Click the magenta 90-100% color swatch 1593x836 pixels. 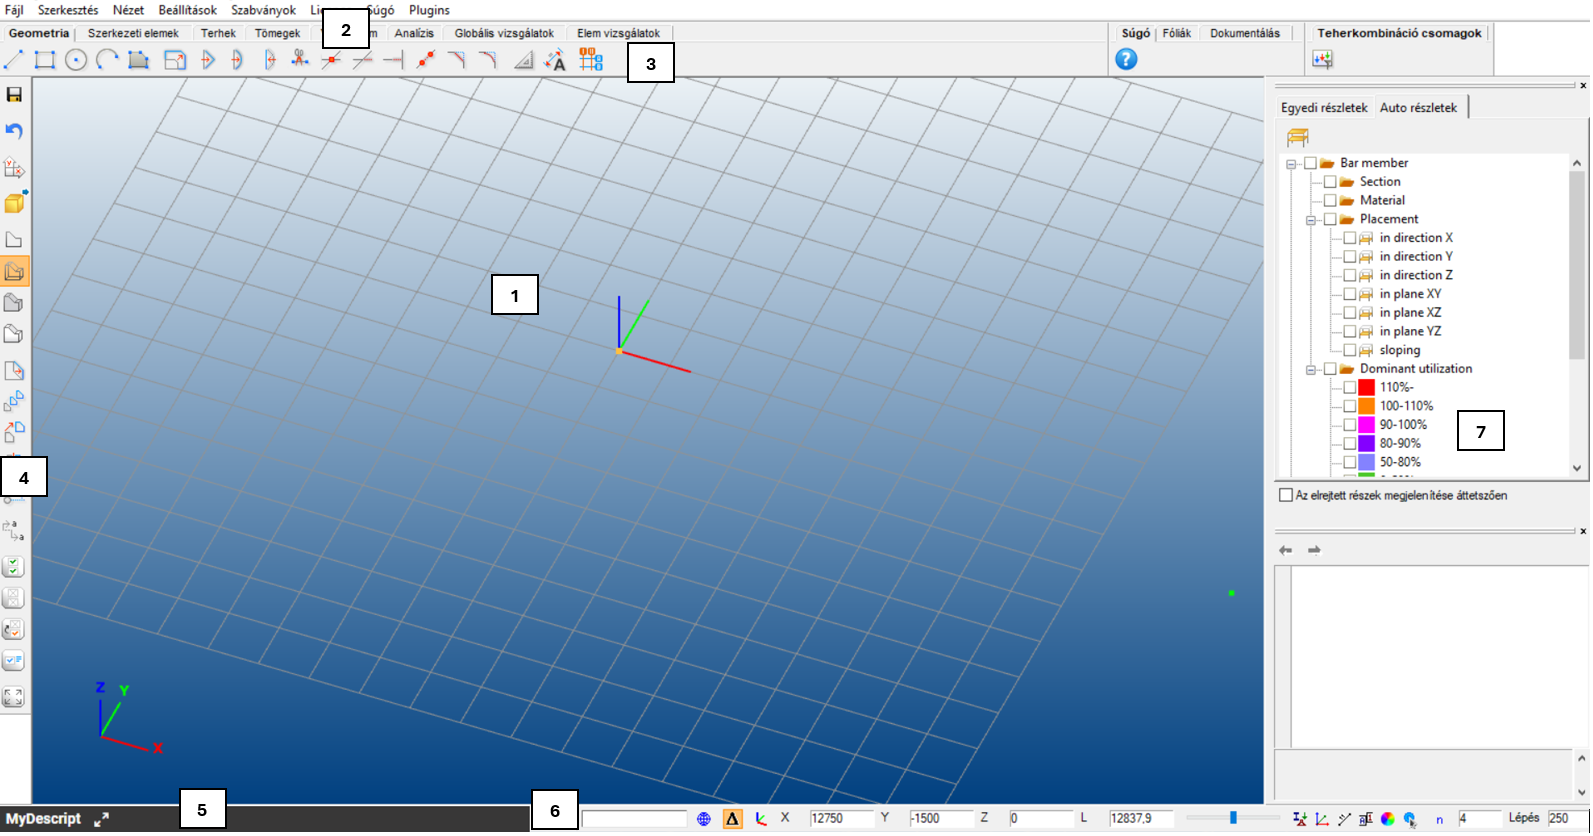[x=1367, y=425]
